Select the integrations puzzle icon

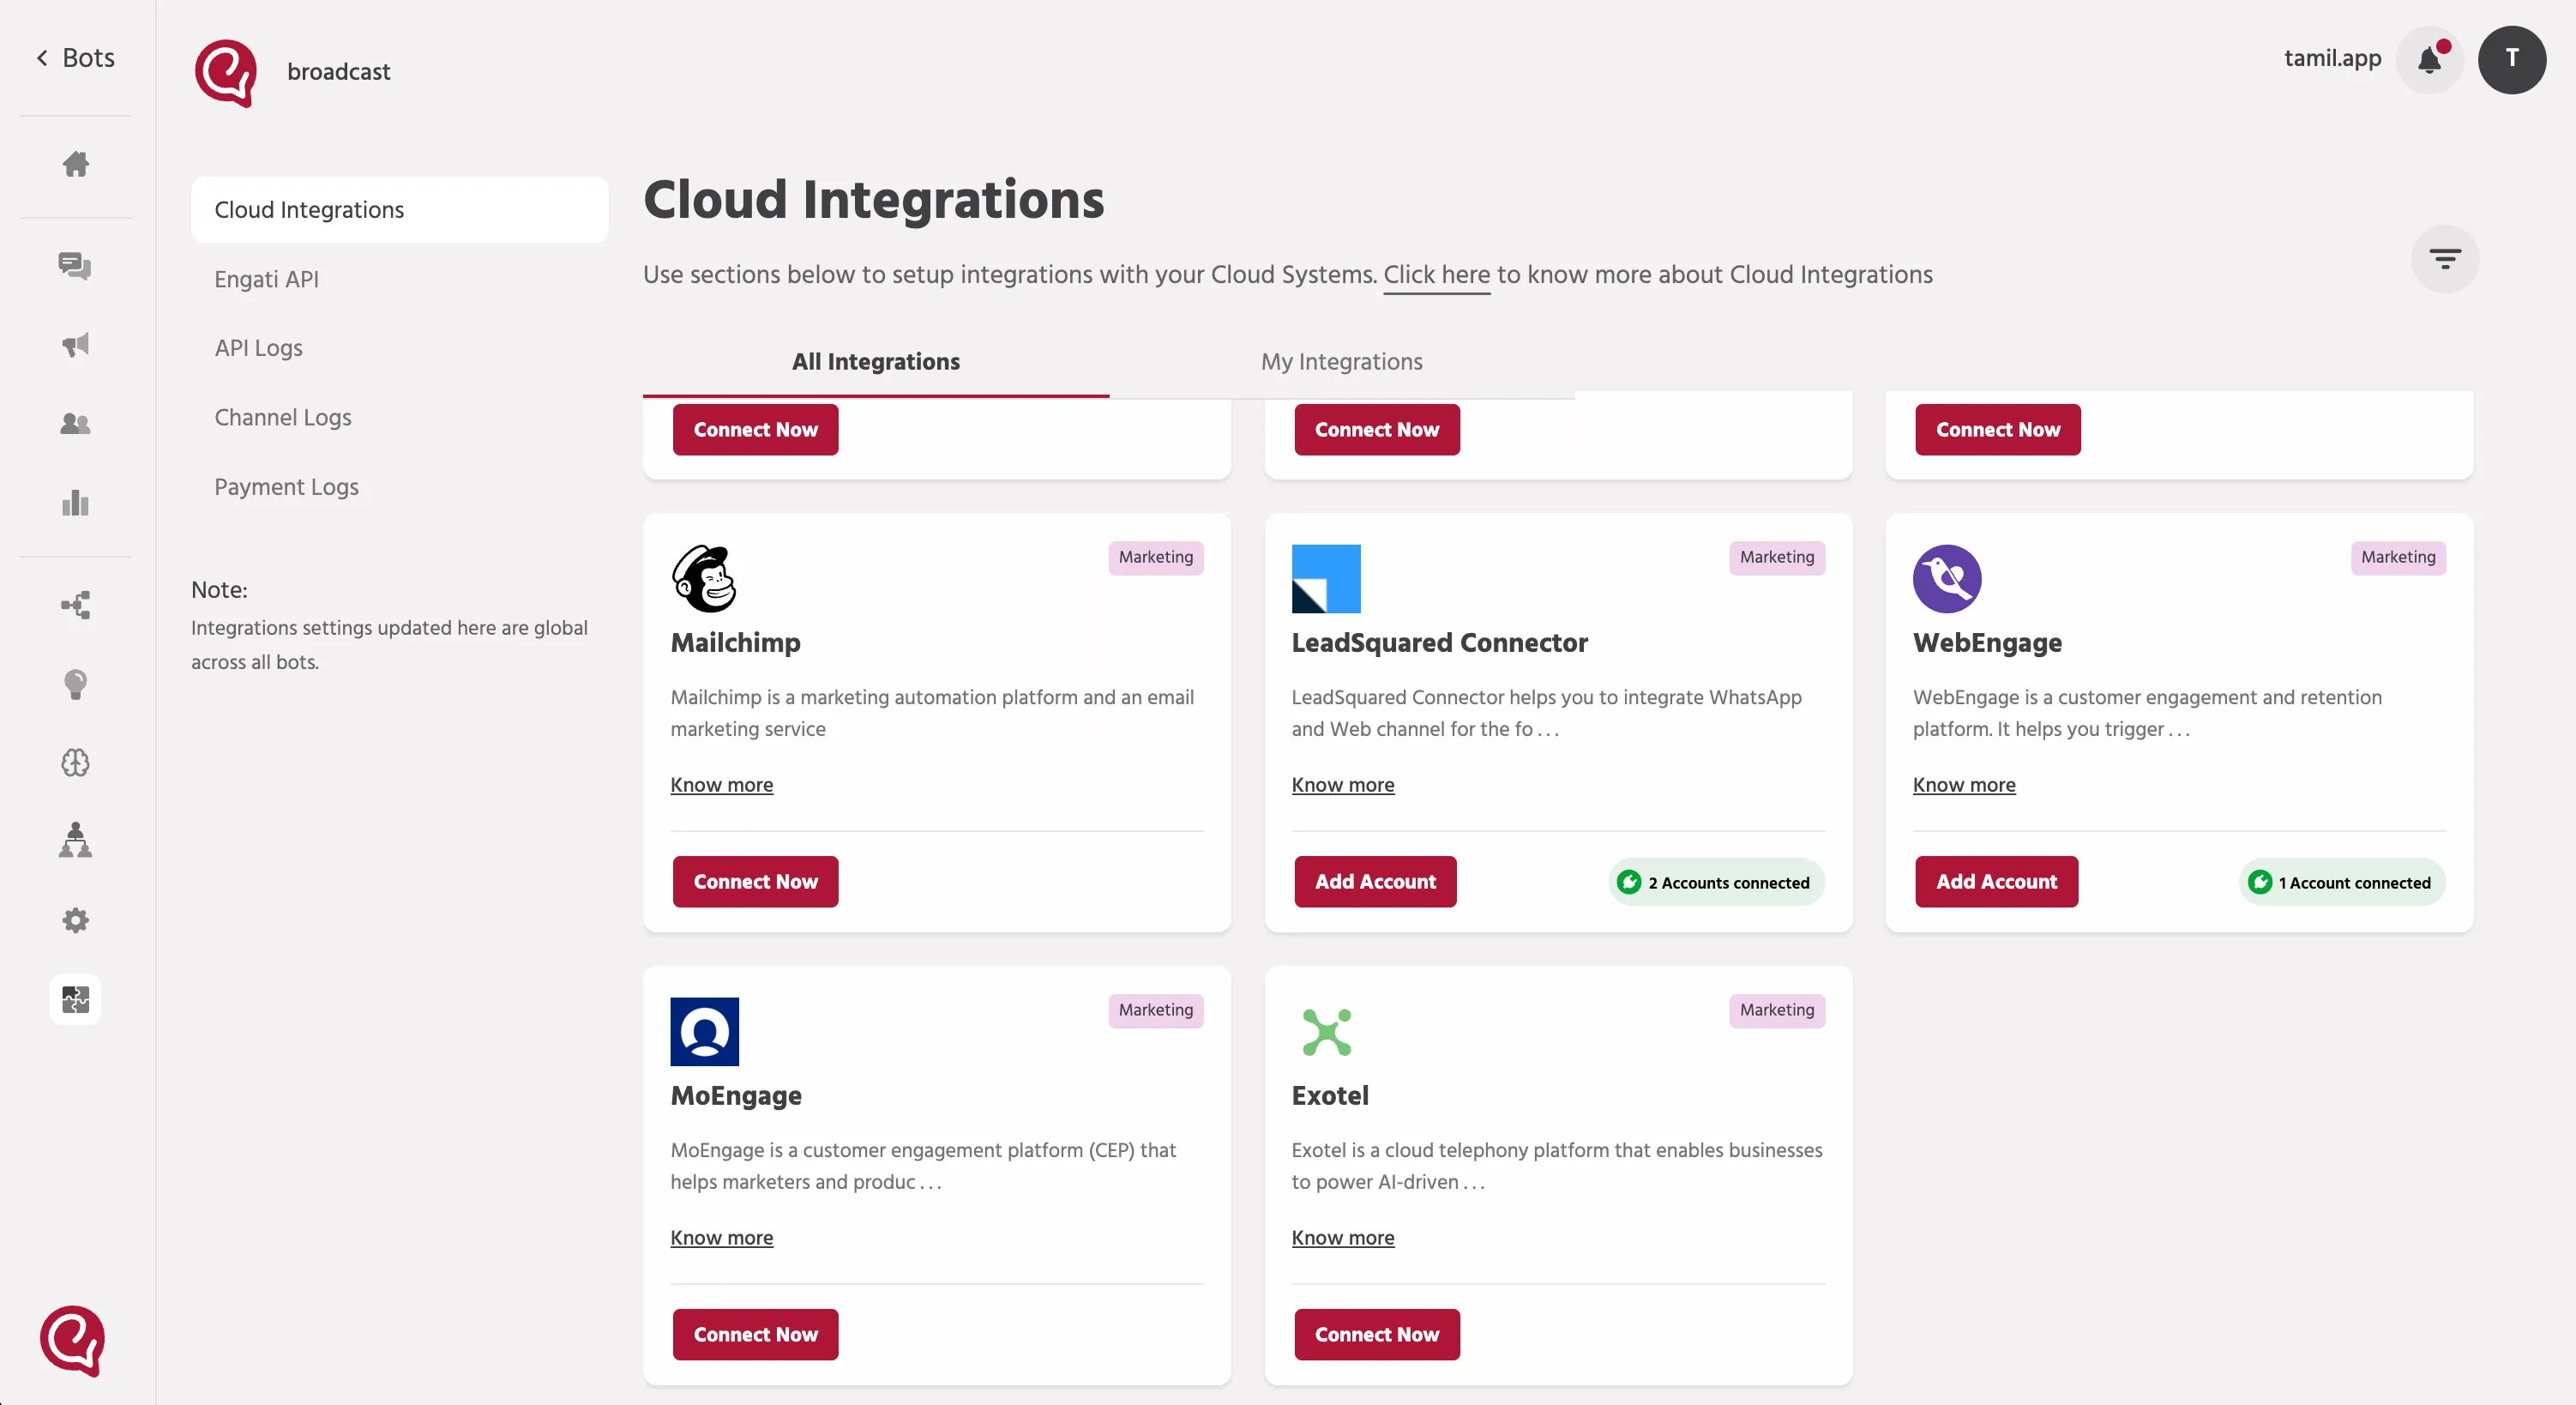pos(75,999)
